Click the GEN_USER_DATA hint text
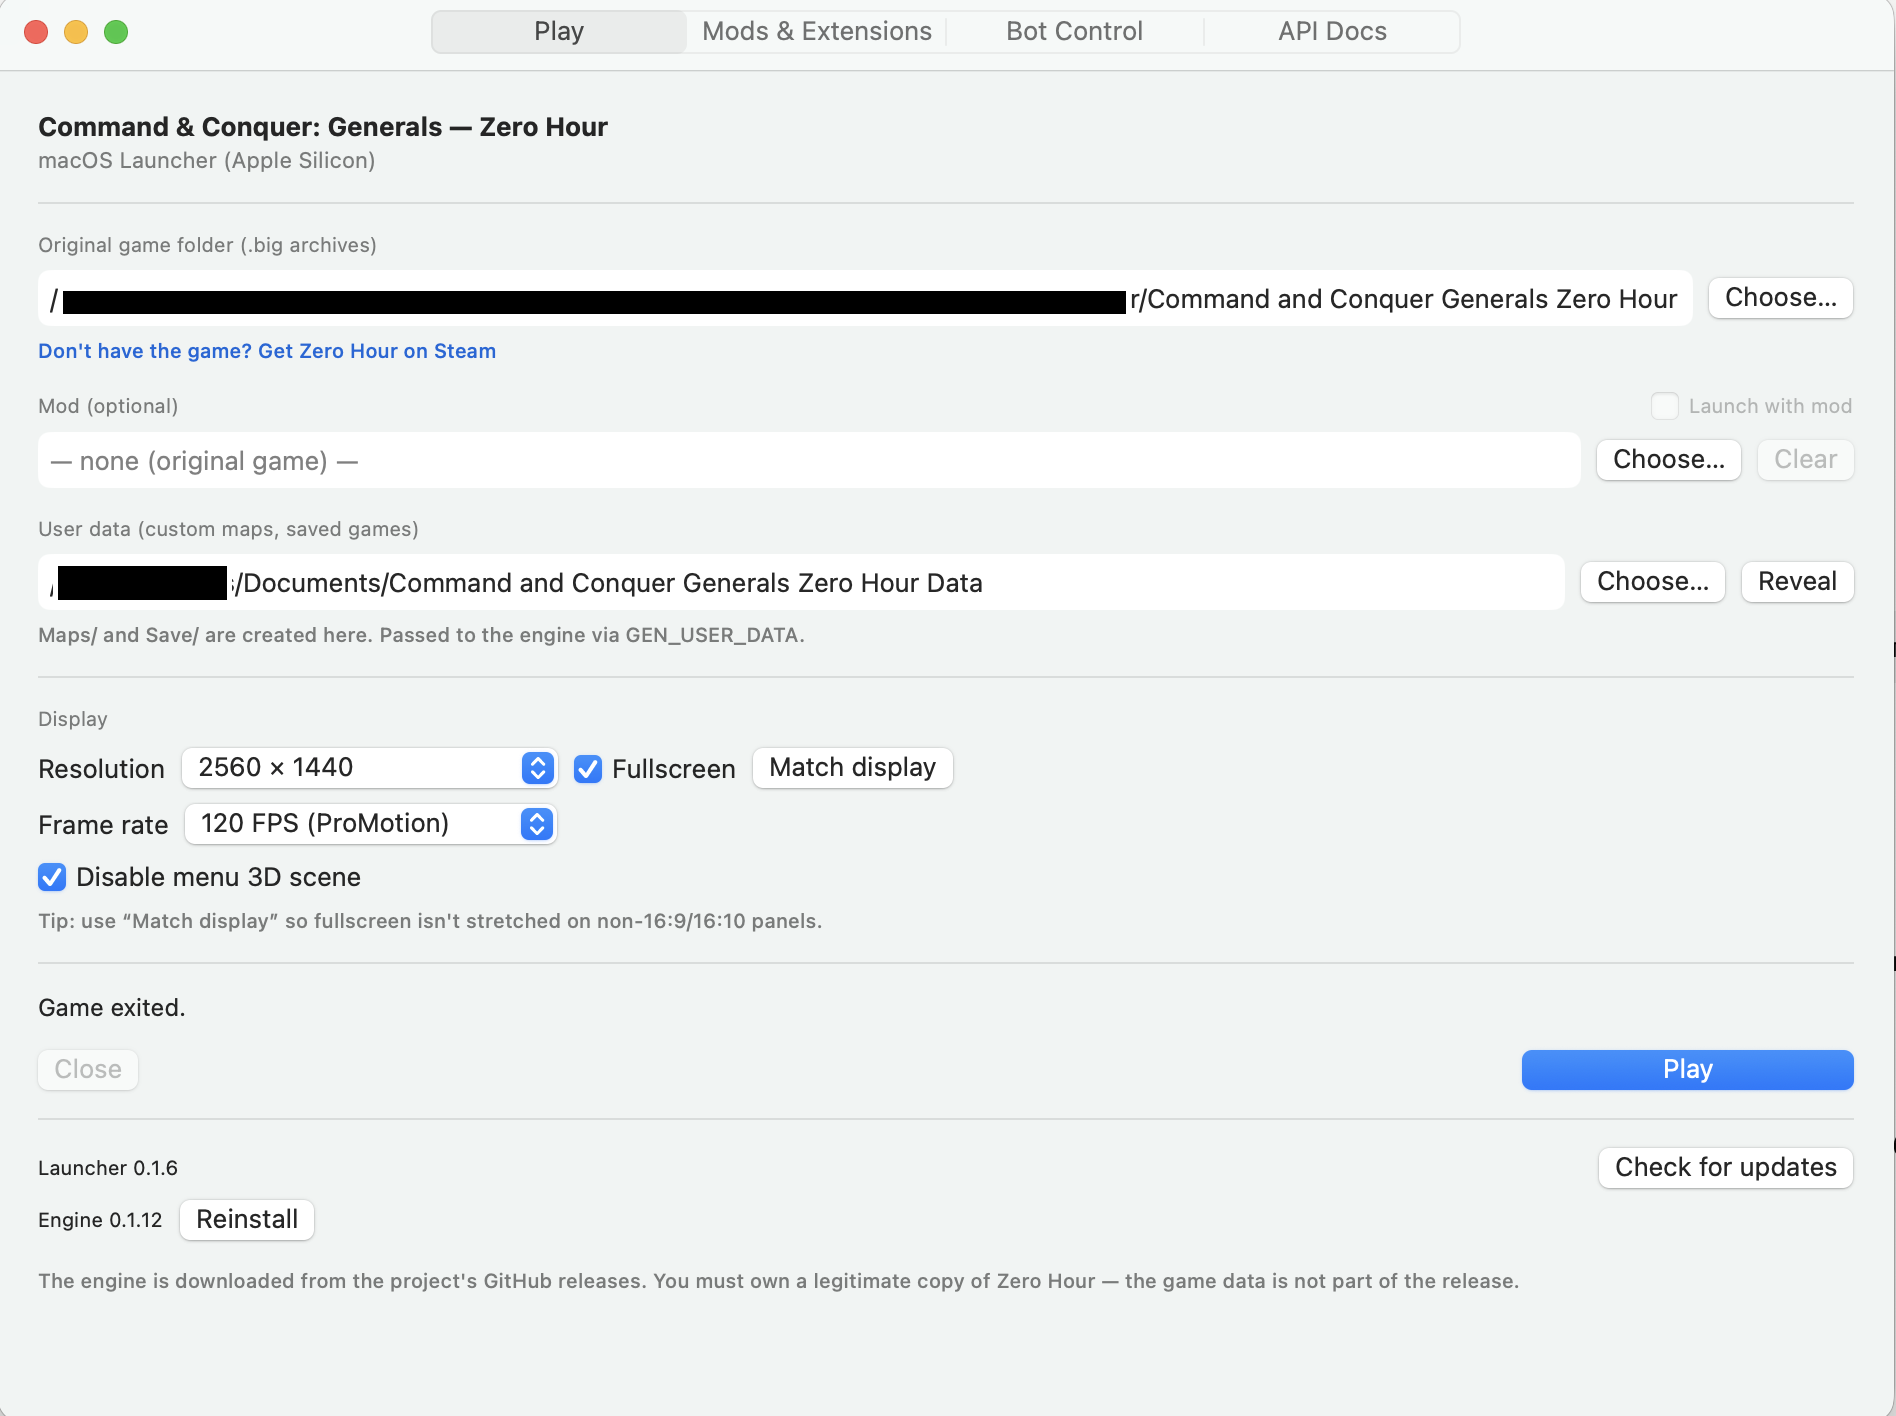Screen dimensions: 1896x1416 [421, 635]
